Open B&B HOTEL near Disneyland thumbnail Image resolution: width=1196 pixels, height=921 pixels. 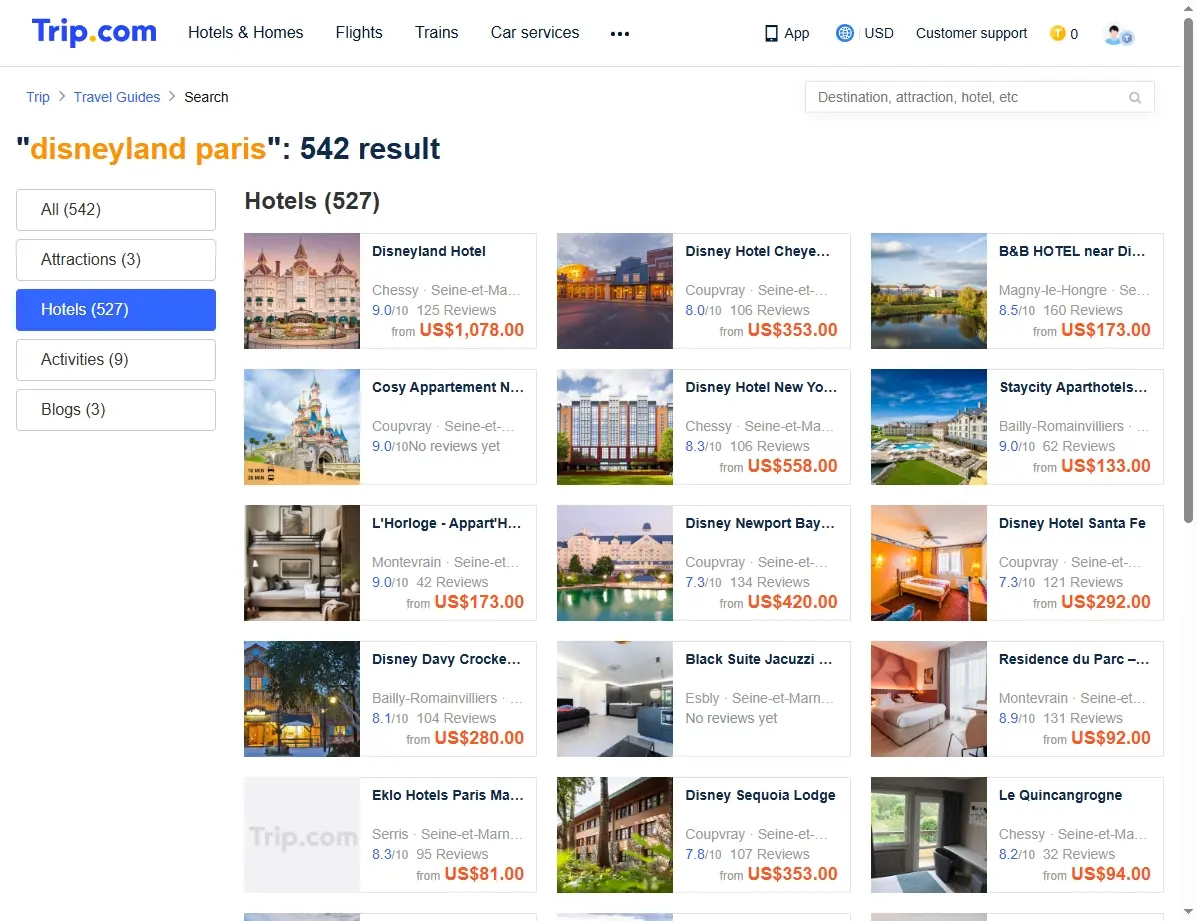[x=929, y=291]
